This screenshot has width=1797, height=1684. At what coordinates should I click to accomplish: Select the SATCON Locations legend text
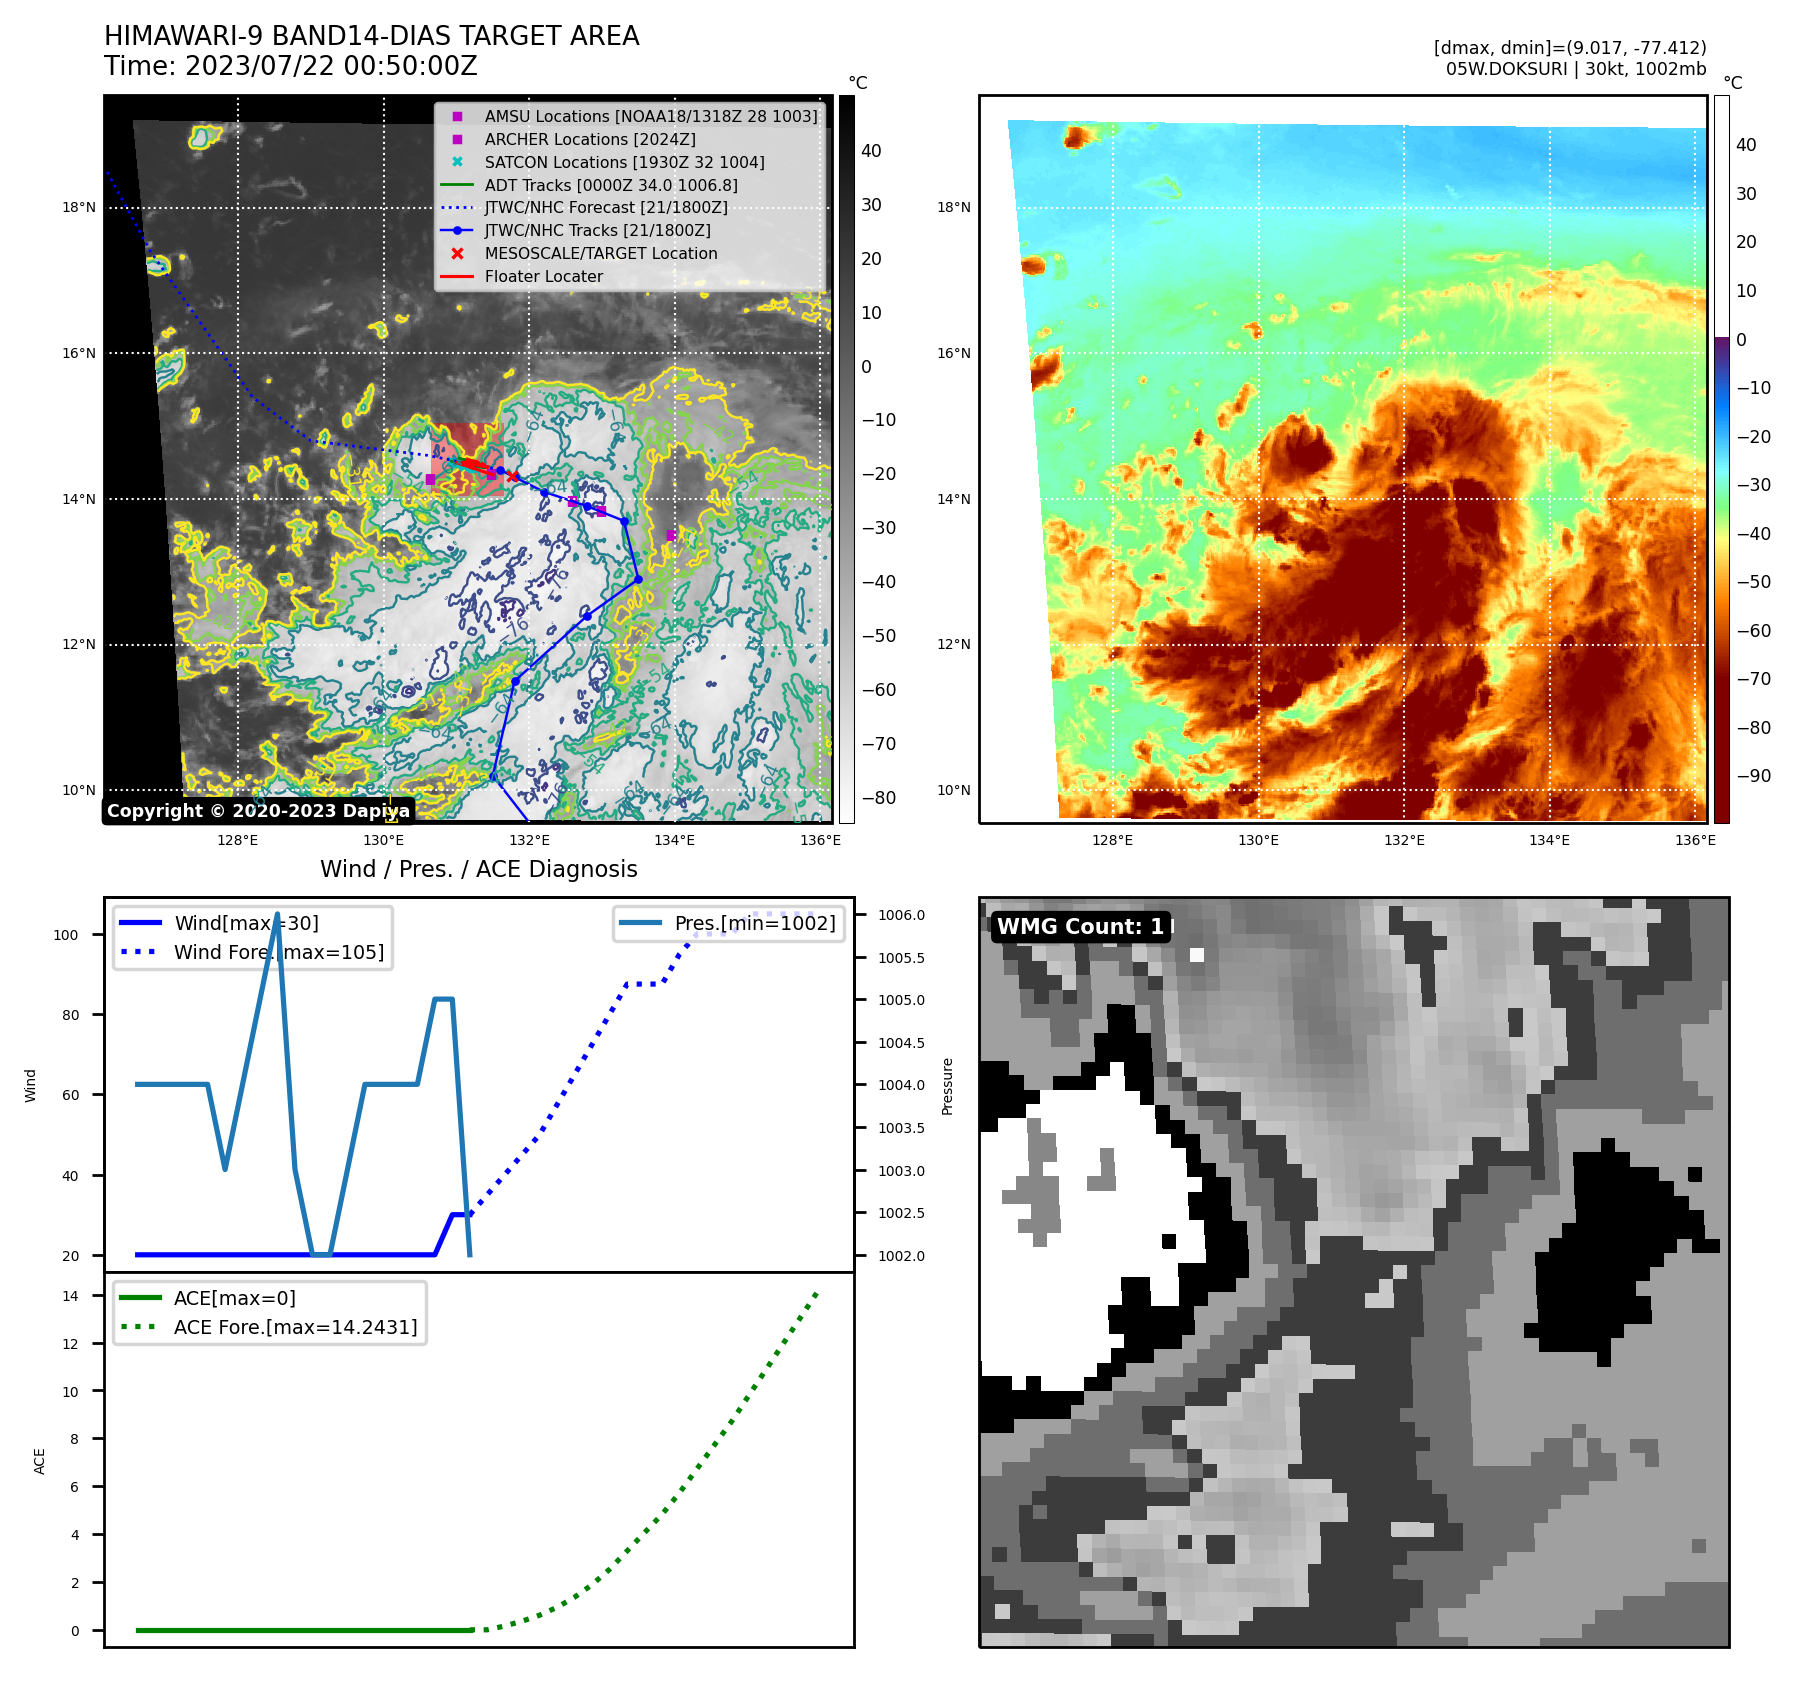[x=625, y=162]
